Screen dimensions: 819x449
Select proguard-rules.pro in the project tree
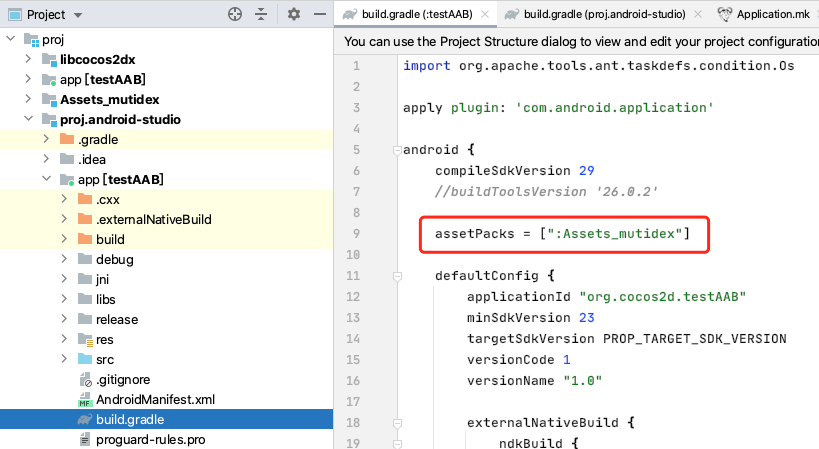click(150, 440)
